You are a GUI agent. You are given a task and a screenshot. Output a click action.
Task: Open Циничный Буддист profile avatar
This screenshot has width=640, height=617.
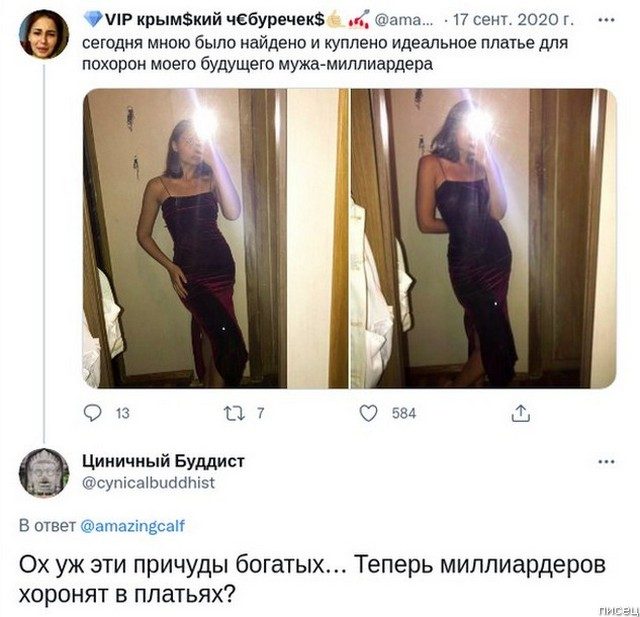pos(44,473)
